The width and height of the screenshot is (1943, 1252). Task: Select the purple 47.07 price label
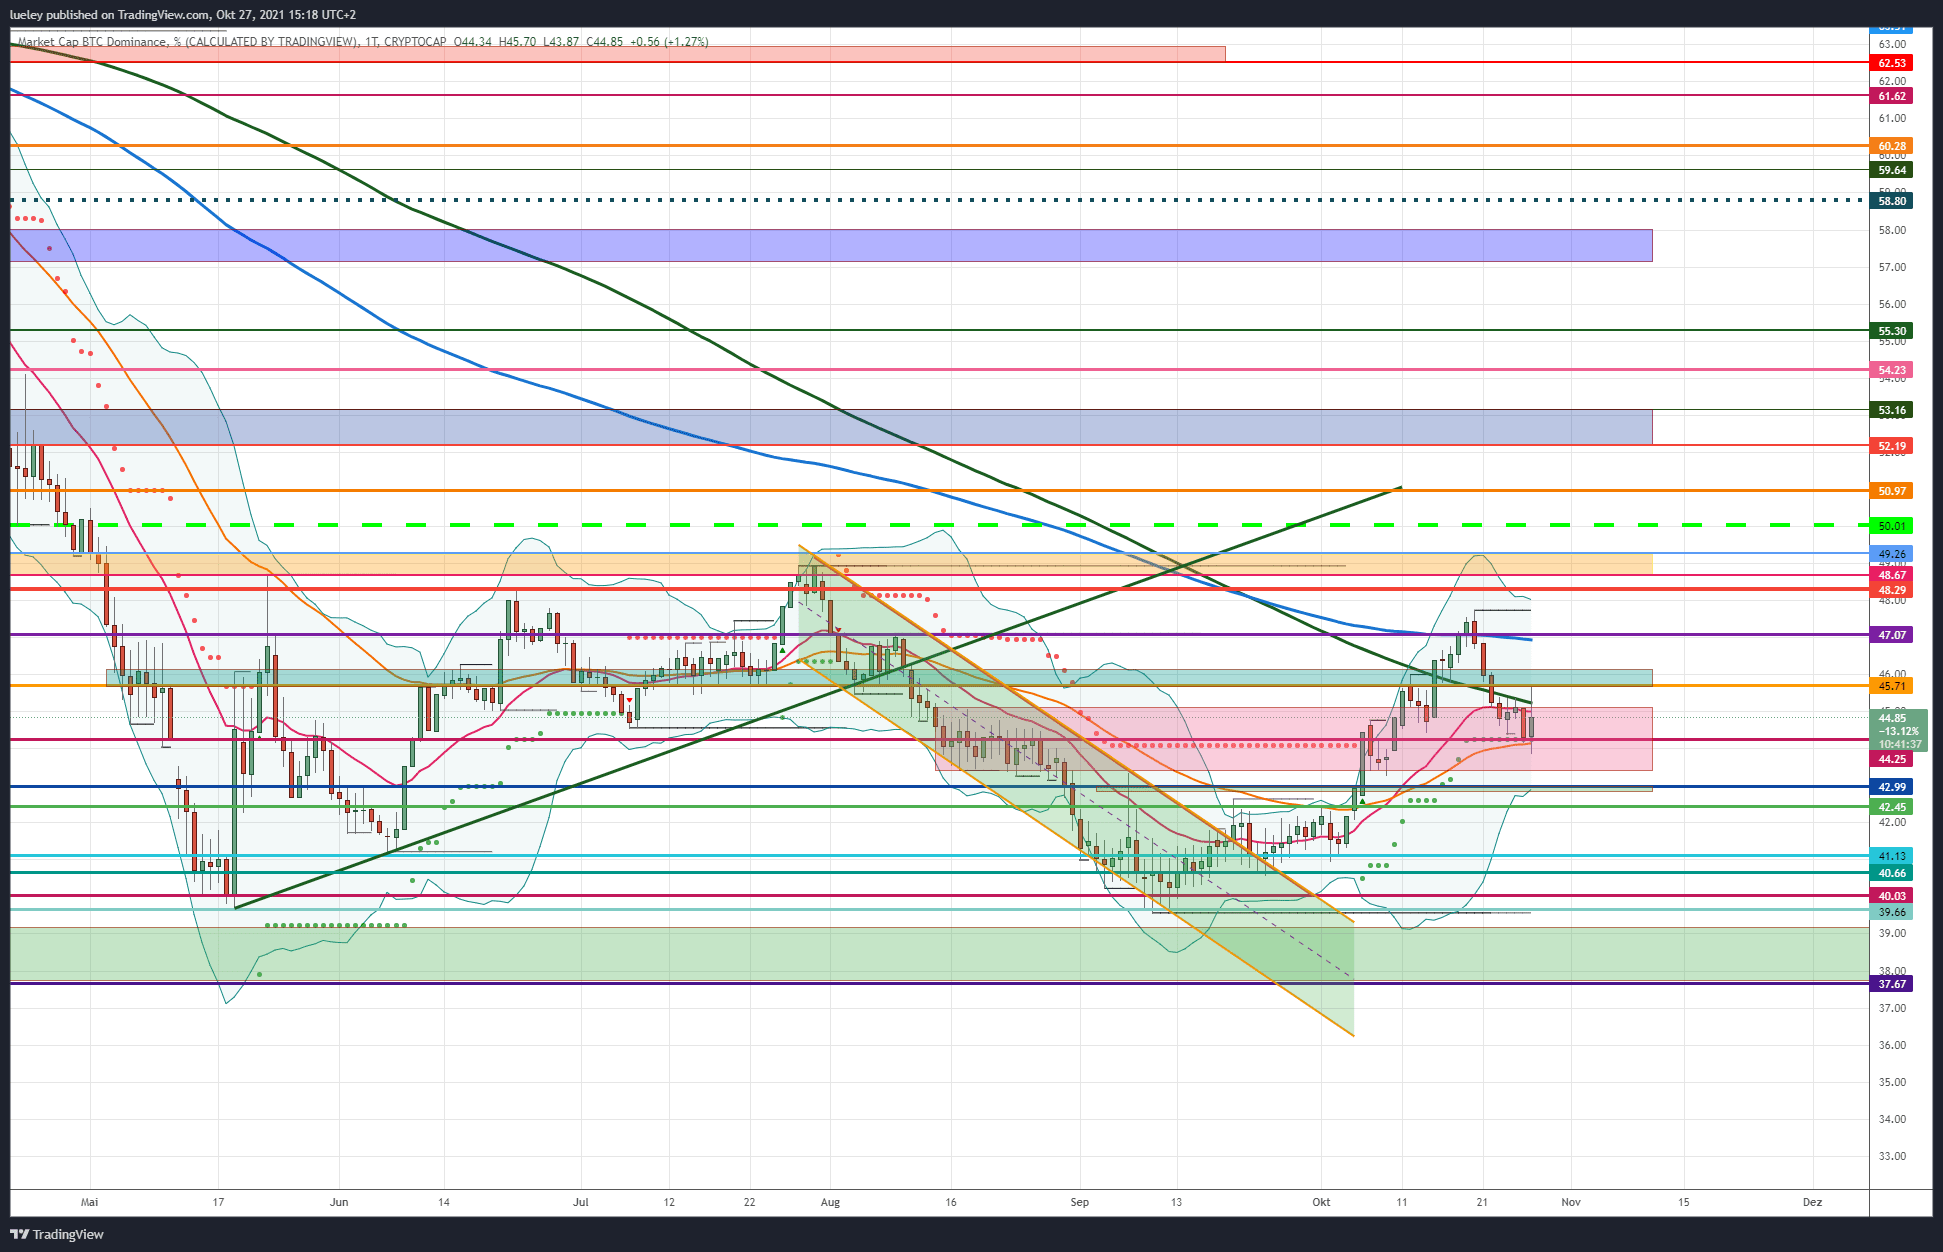click(1891, 635)
